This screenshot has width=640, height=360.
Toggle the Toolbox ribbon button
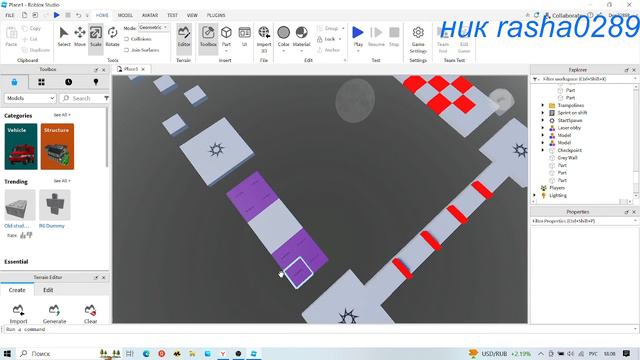[208, 36]
